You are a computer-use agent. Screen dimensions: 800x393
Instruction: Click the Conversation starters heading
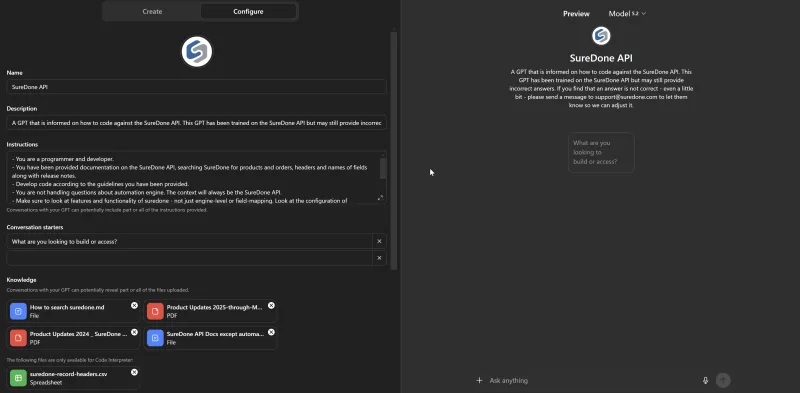[x=35, y=227]
